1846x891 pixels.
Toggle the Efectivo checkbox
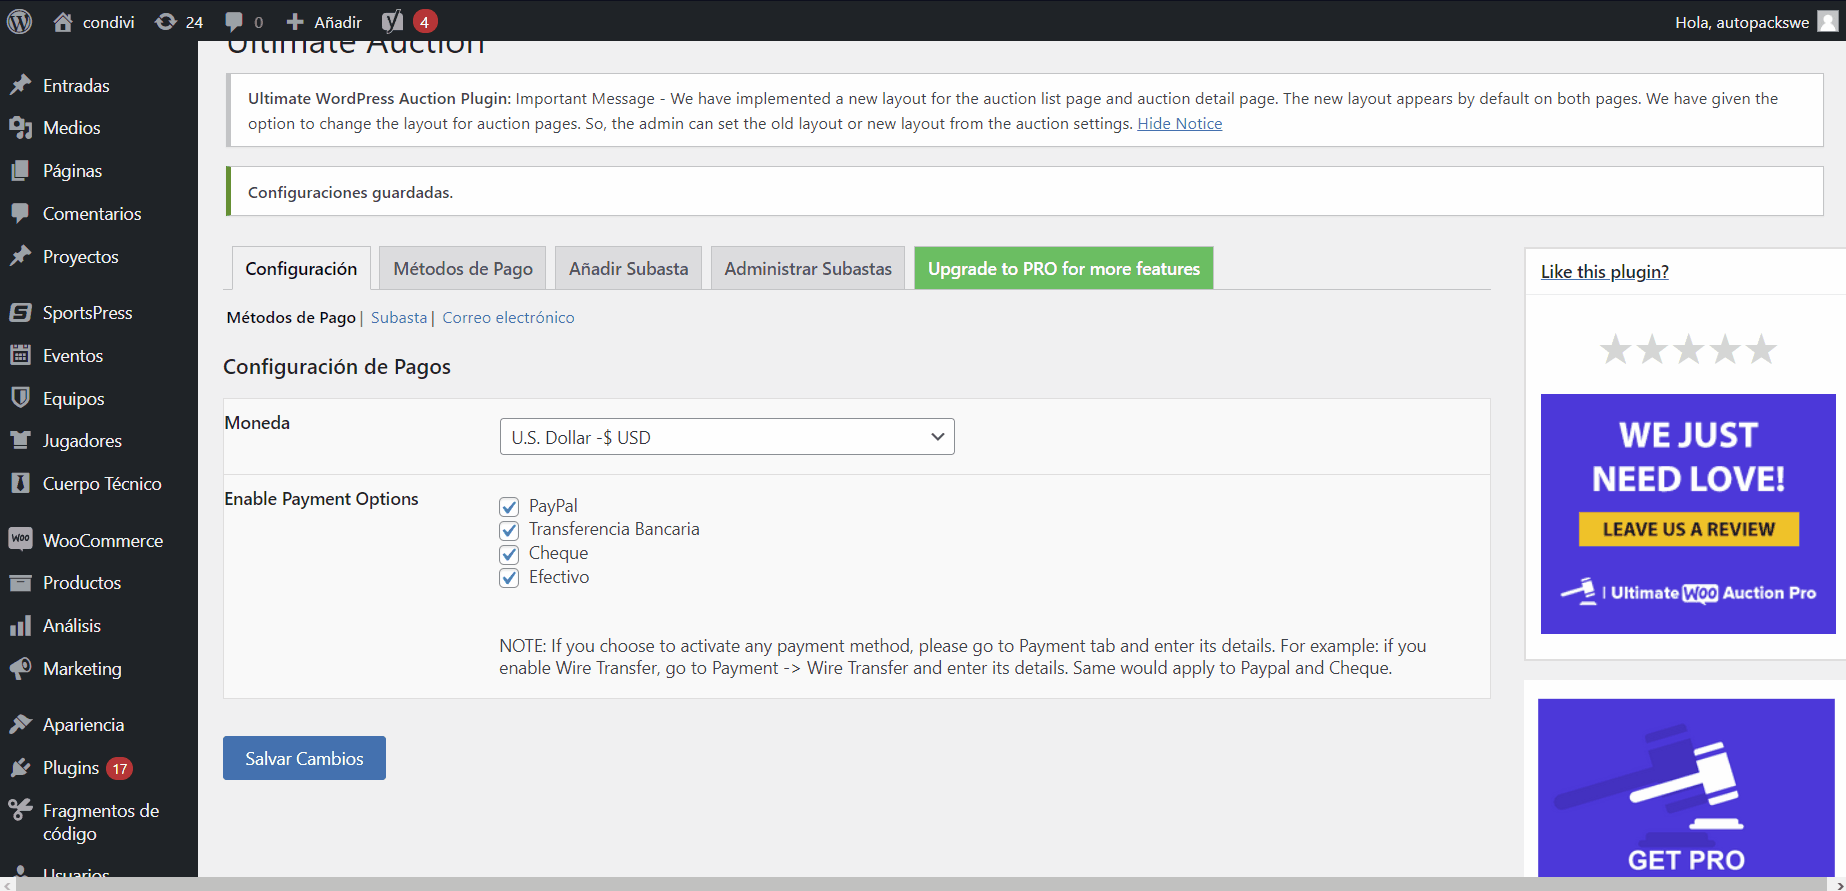[x=509, y=578]
